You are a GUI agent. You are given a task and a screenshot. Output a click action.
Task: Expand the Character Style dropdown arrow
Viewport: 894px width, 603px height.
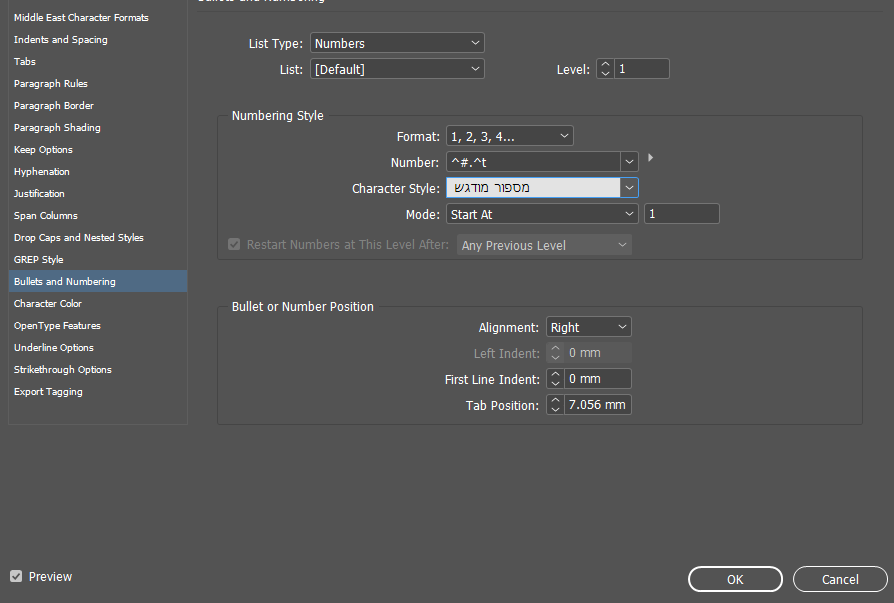[629, 187]
